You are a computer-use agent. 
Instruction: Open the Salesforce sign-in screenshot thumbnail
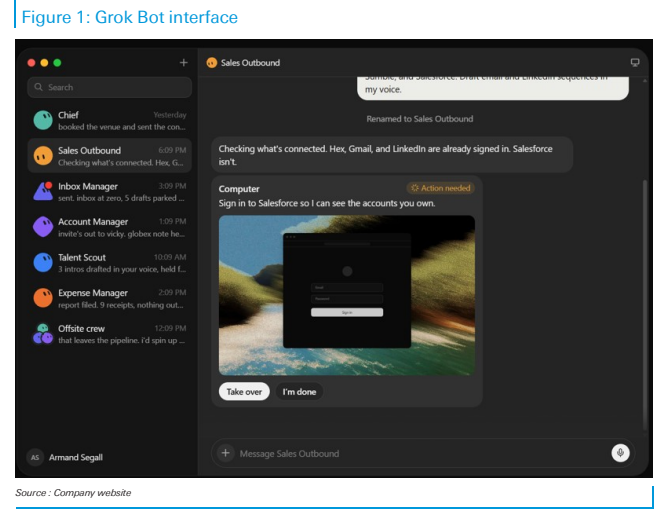pyautogui.click(x=347, y=295)
